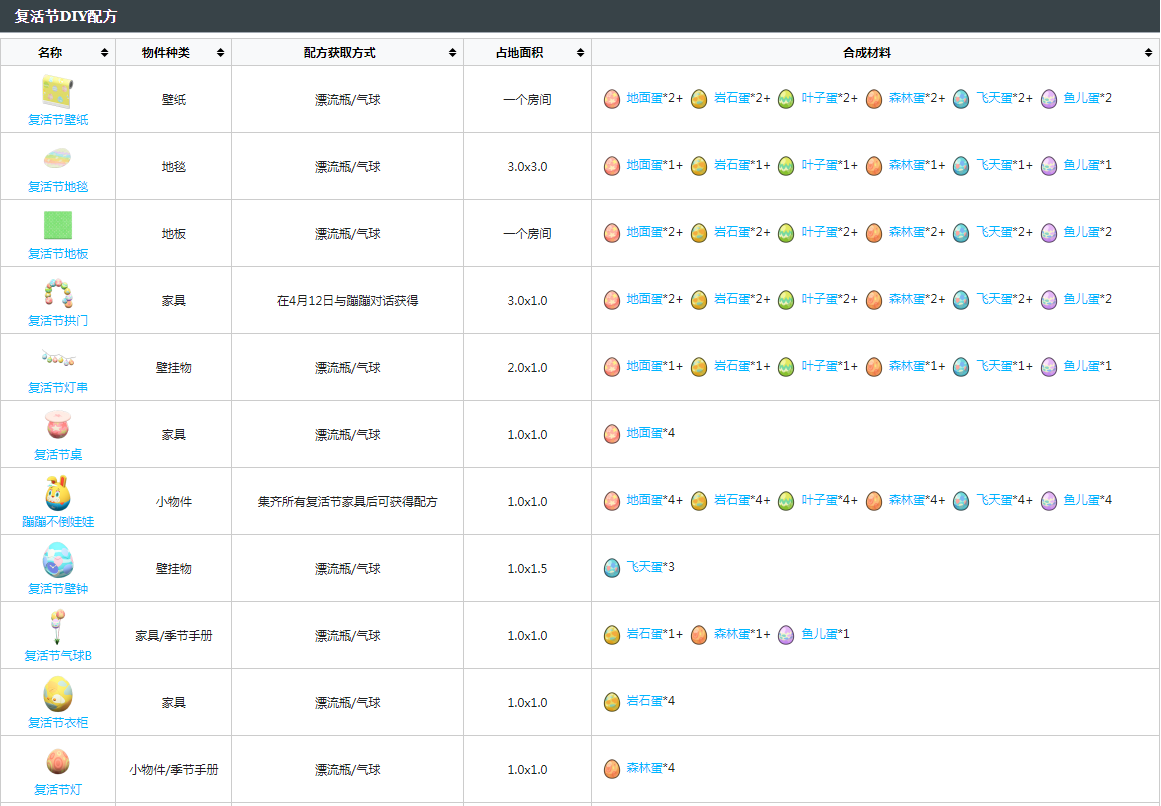Click the 复活节气球B balloon icon
Image resolution: width=1161 pixels, height=806 pixels.
[x=58, y=627]
